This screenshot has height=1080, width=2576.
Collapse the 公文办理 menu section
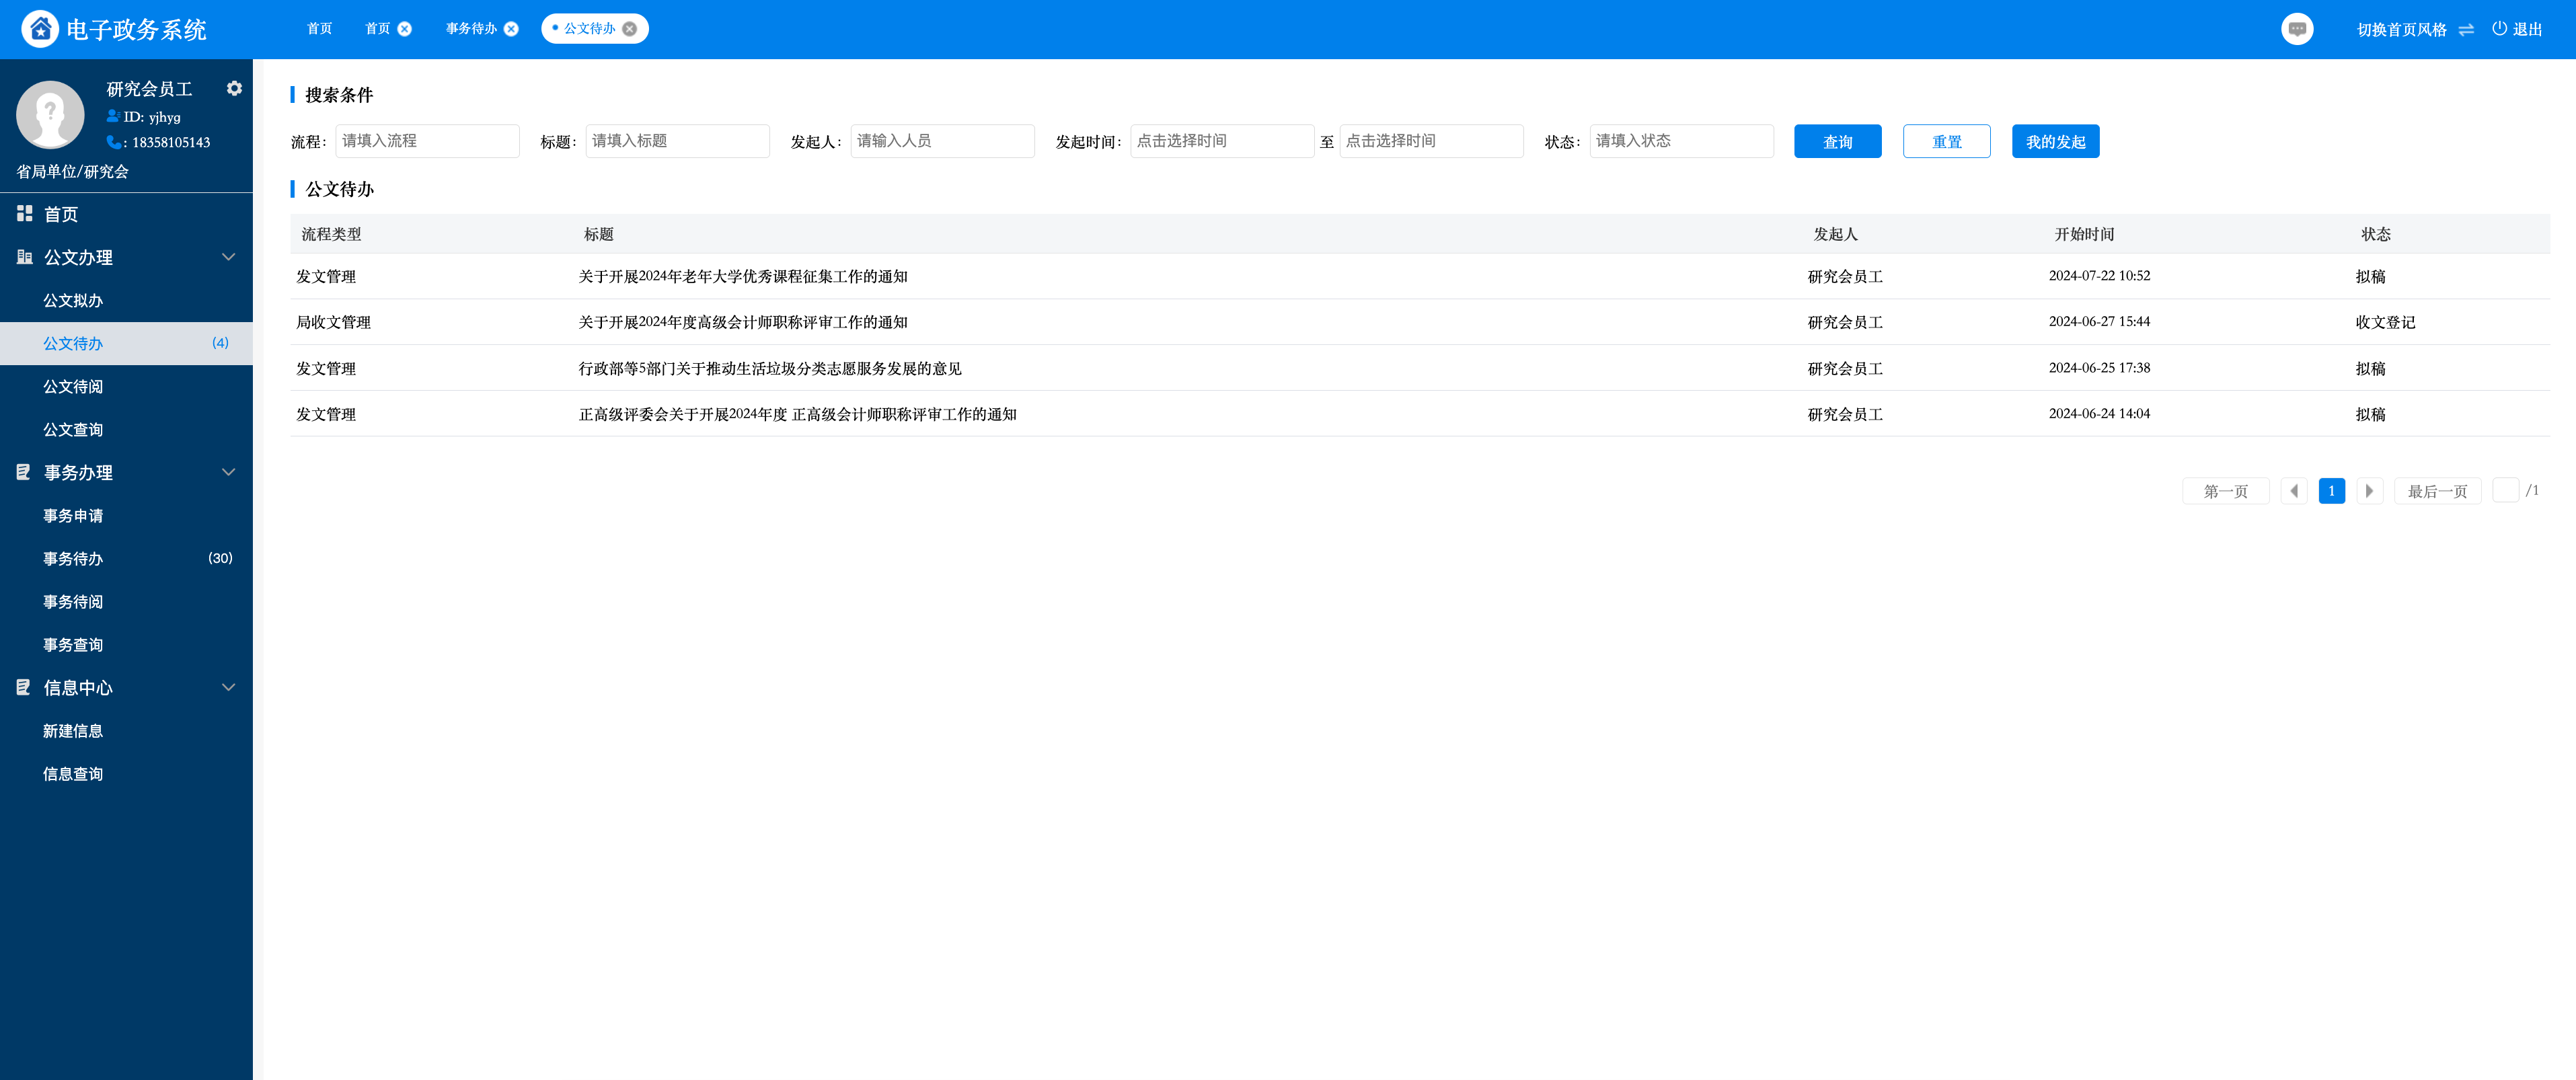click(228, 257)
